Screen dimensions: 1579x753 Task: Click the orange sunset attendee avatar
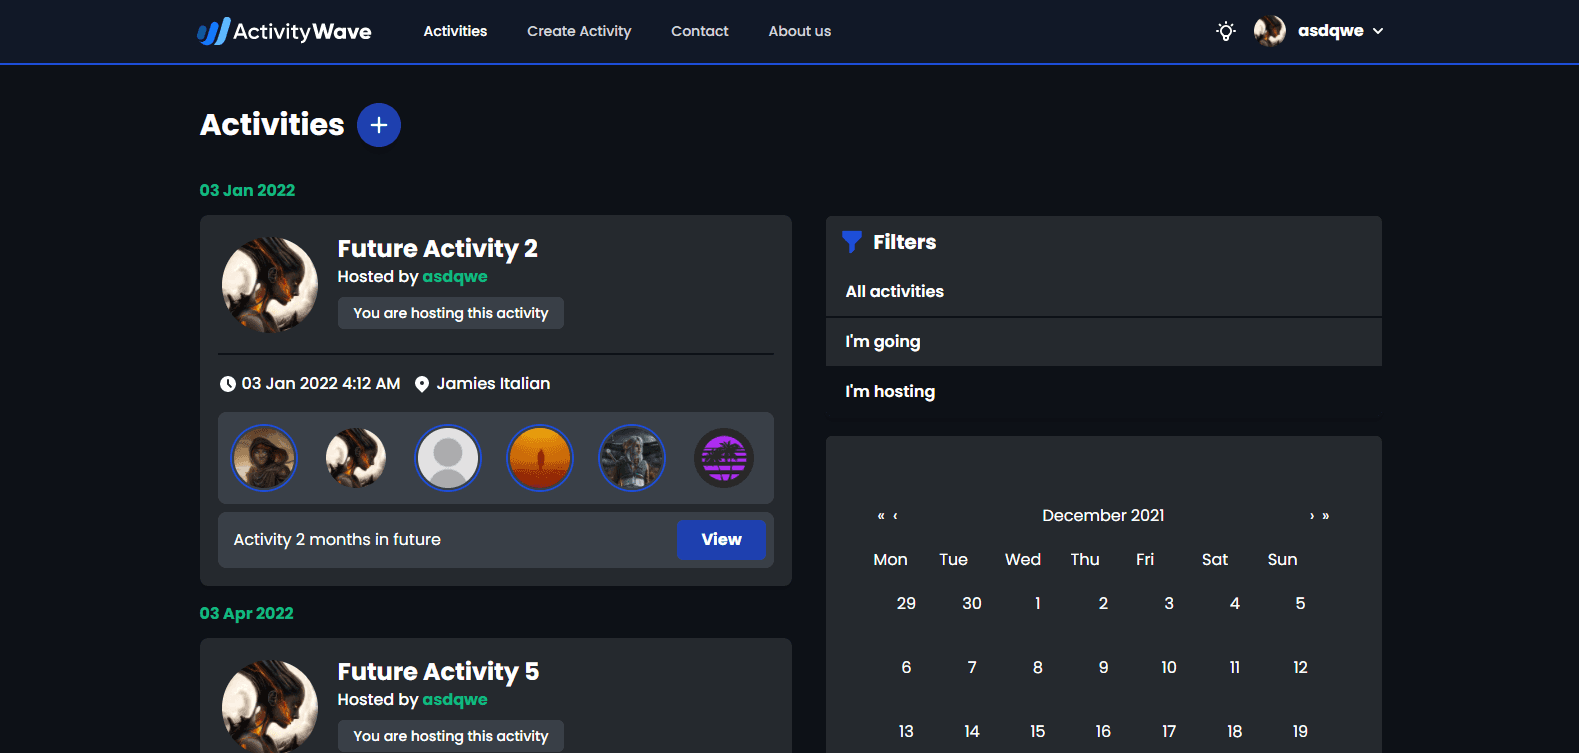point(540,458)
